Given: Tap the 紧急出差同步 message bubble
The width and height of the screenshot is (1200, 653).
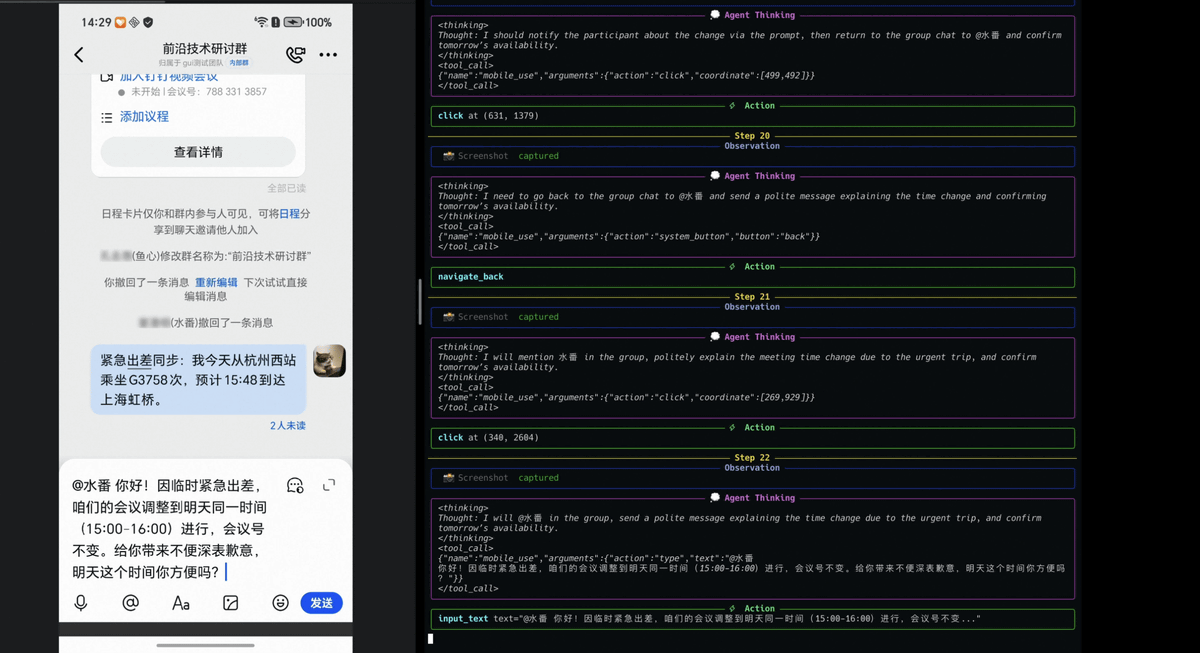Looking at the screenshot, I should click(198, 380).
